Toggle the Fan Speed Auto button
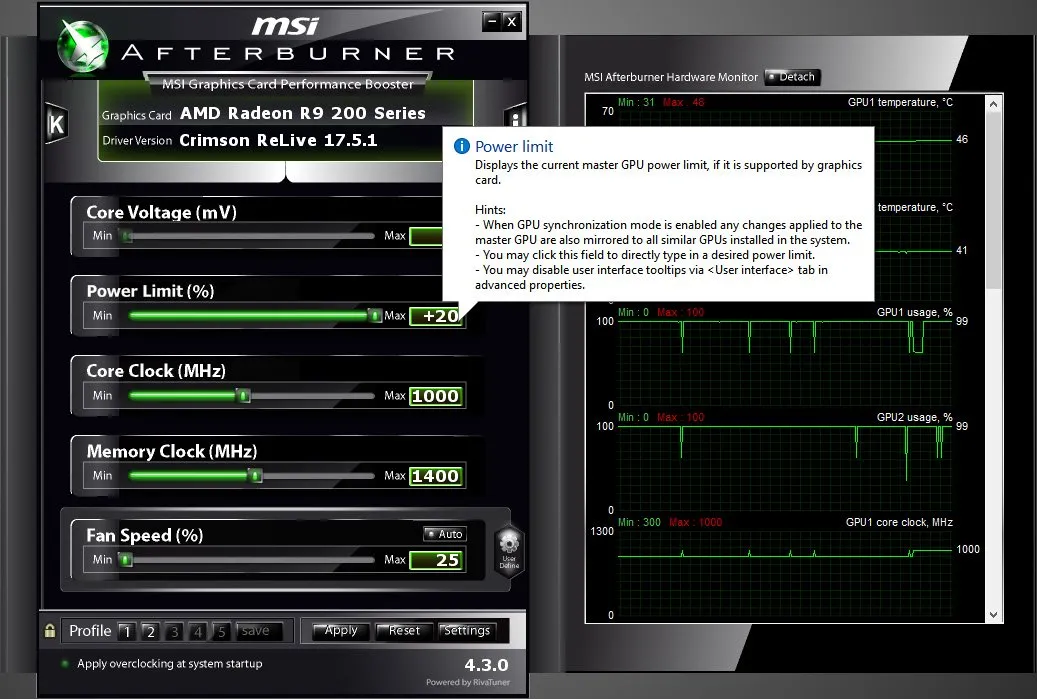The image size is (1037, 699). click(x=445, y=534)
